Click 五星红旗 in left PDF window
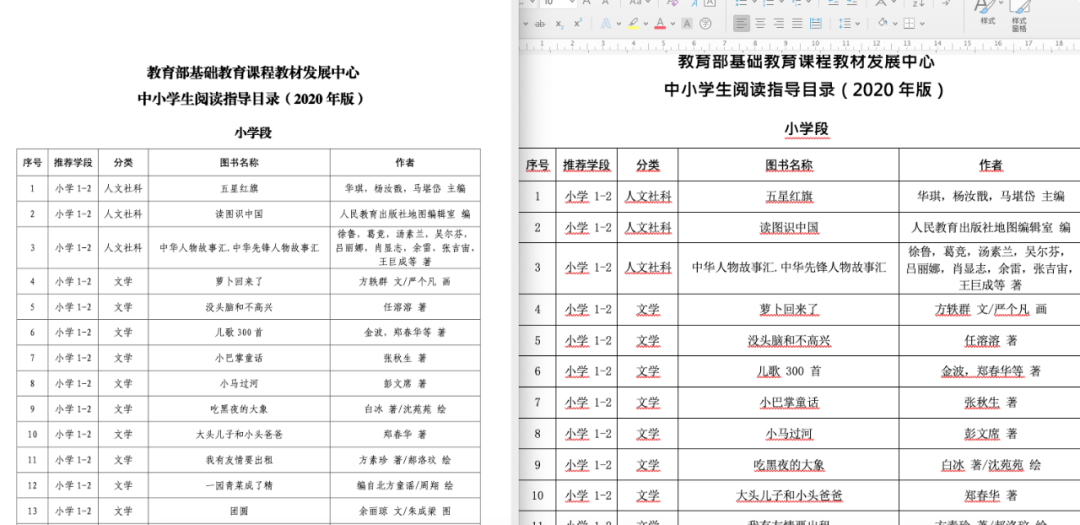 [x=239, y=187]
